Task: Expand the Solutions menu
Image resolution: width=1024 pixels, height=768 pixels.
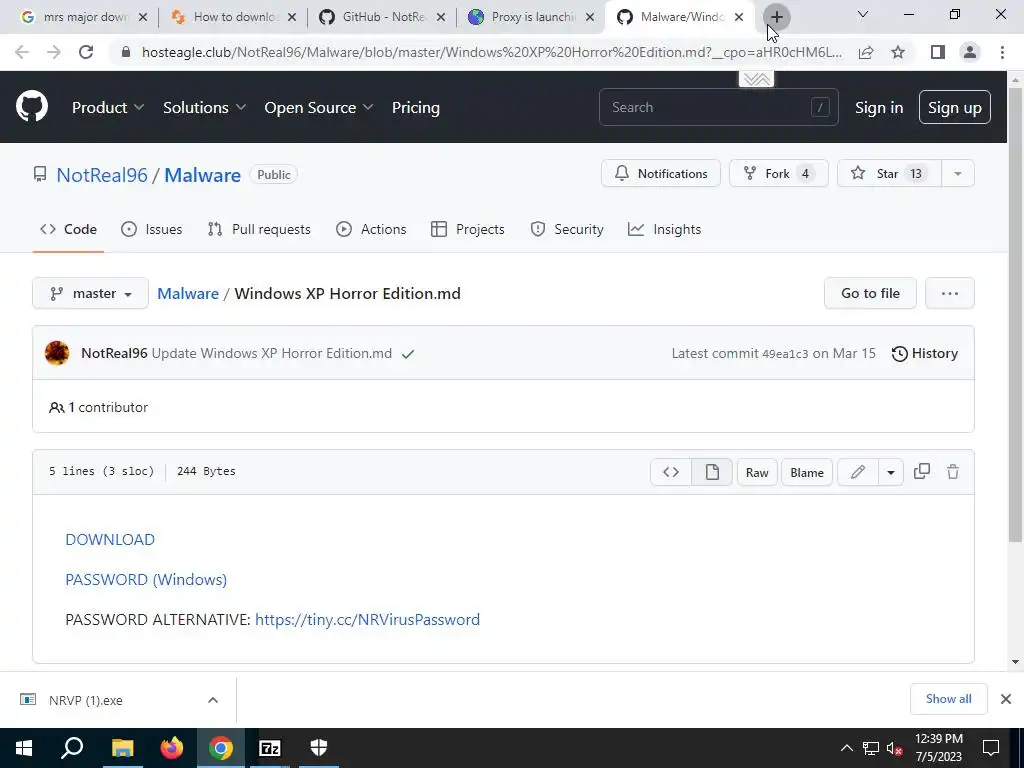Action: coord(204,107)
